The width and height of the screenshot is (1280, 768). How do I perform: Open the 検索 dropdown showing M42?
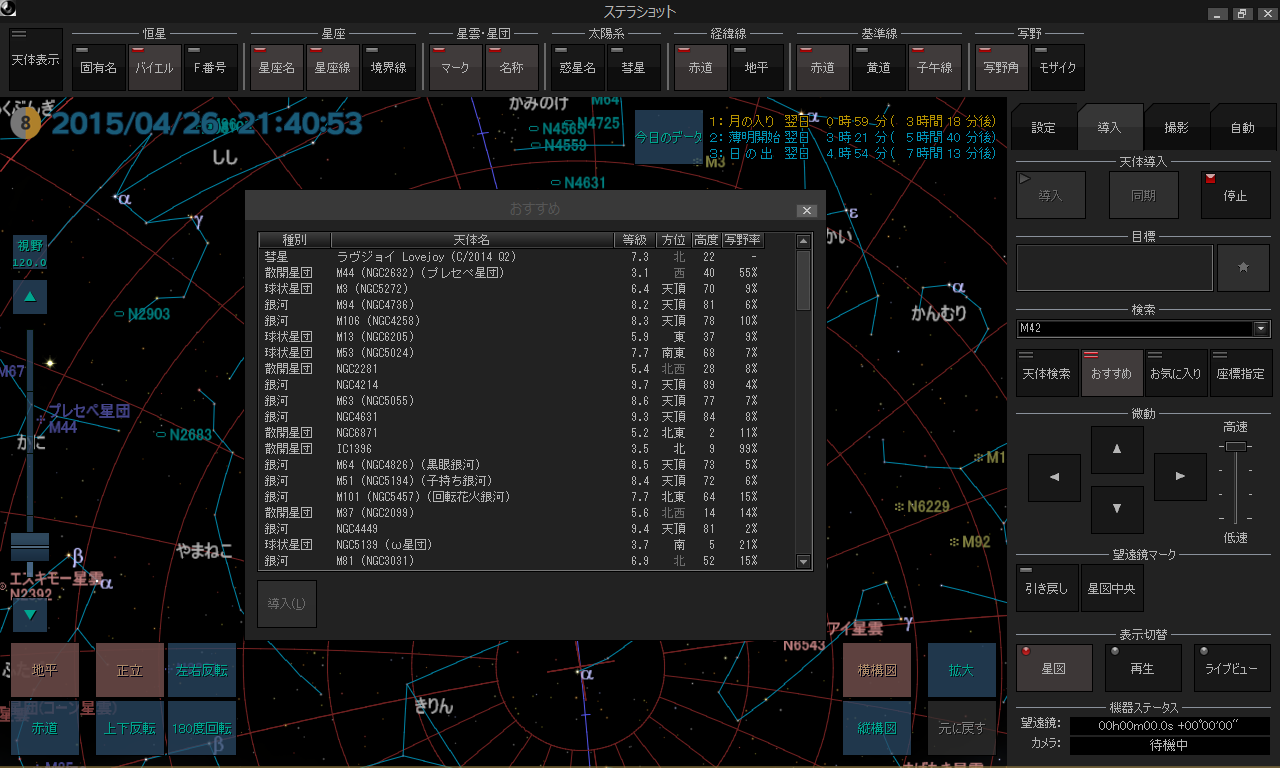(1261, 329)
